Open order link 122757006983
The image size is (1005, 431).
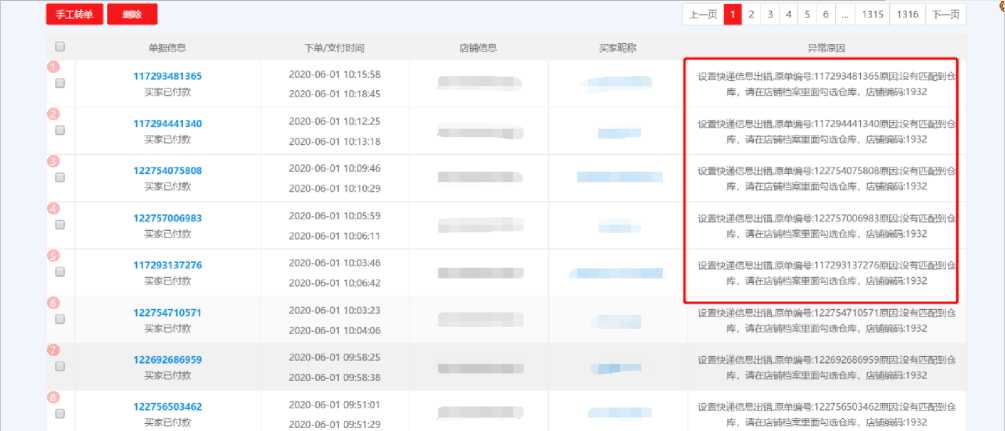click(x=167, y=218)
